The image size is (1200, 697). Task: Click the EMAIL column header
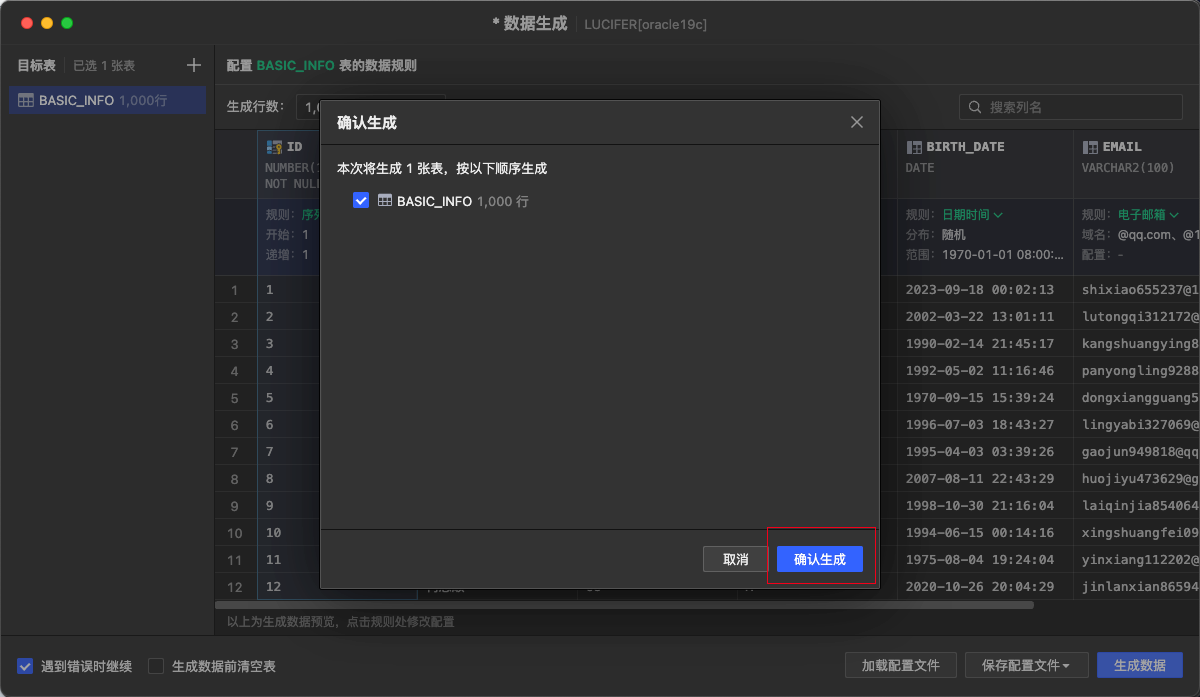click(x=1137, y=164)
